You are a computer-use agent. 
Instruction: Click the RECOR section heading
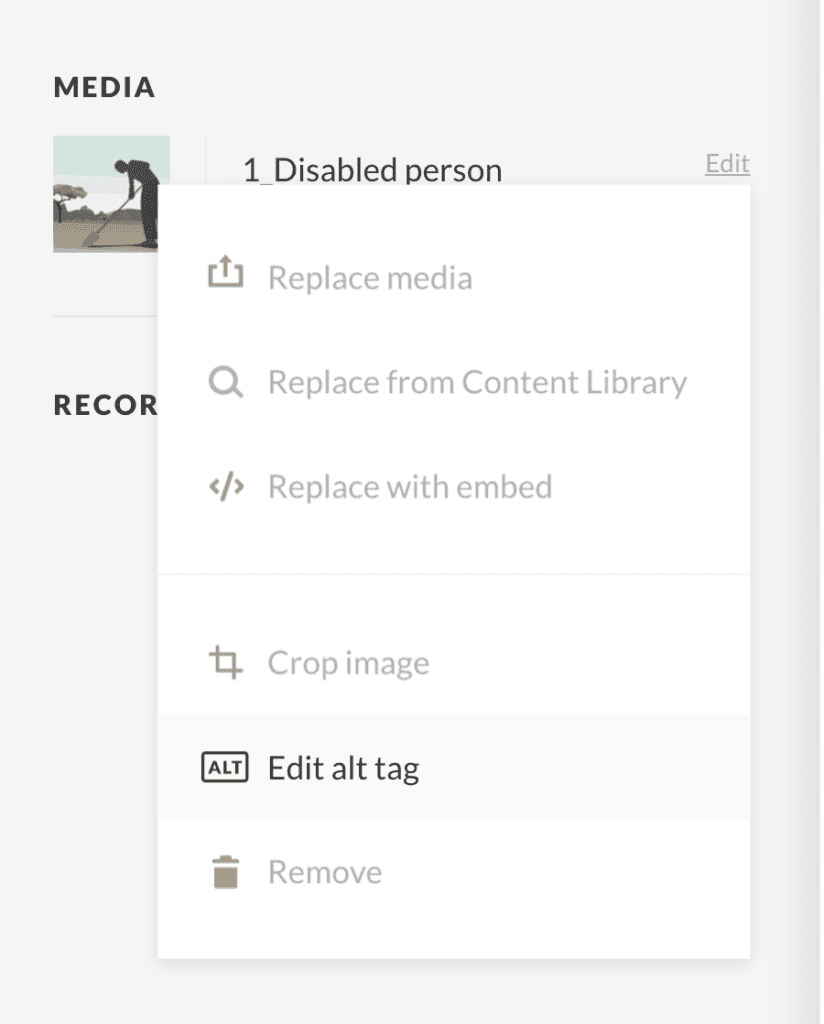coord(106,404)
